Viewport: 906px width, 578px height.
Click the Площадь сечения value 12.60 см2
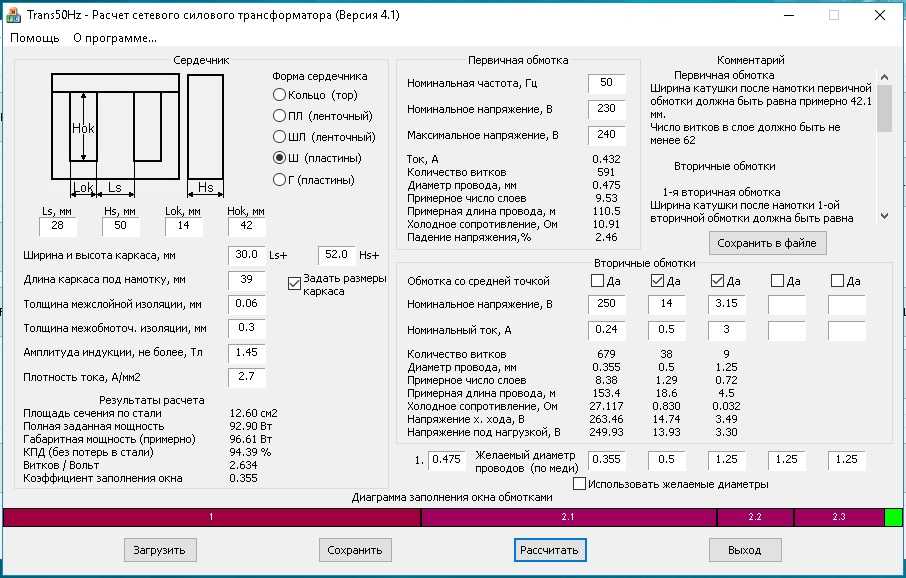tap(254, 414)
